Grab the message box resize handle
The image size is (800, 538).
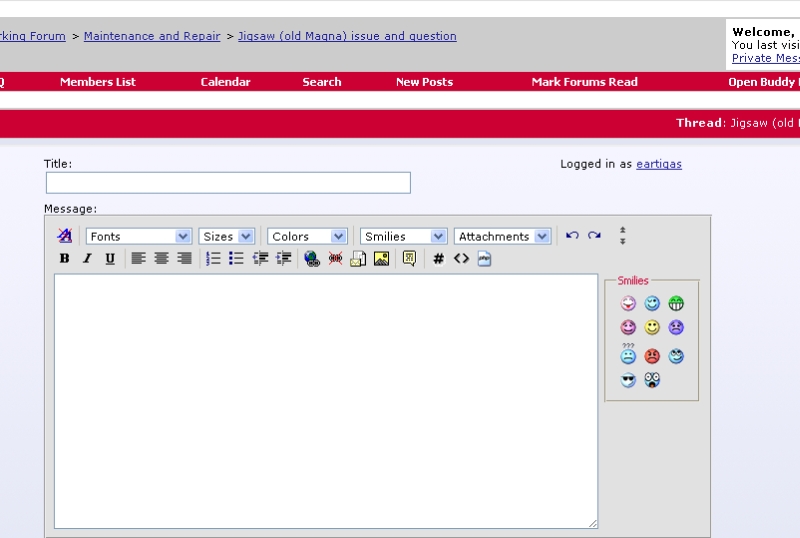(x=593, y=523)
